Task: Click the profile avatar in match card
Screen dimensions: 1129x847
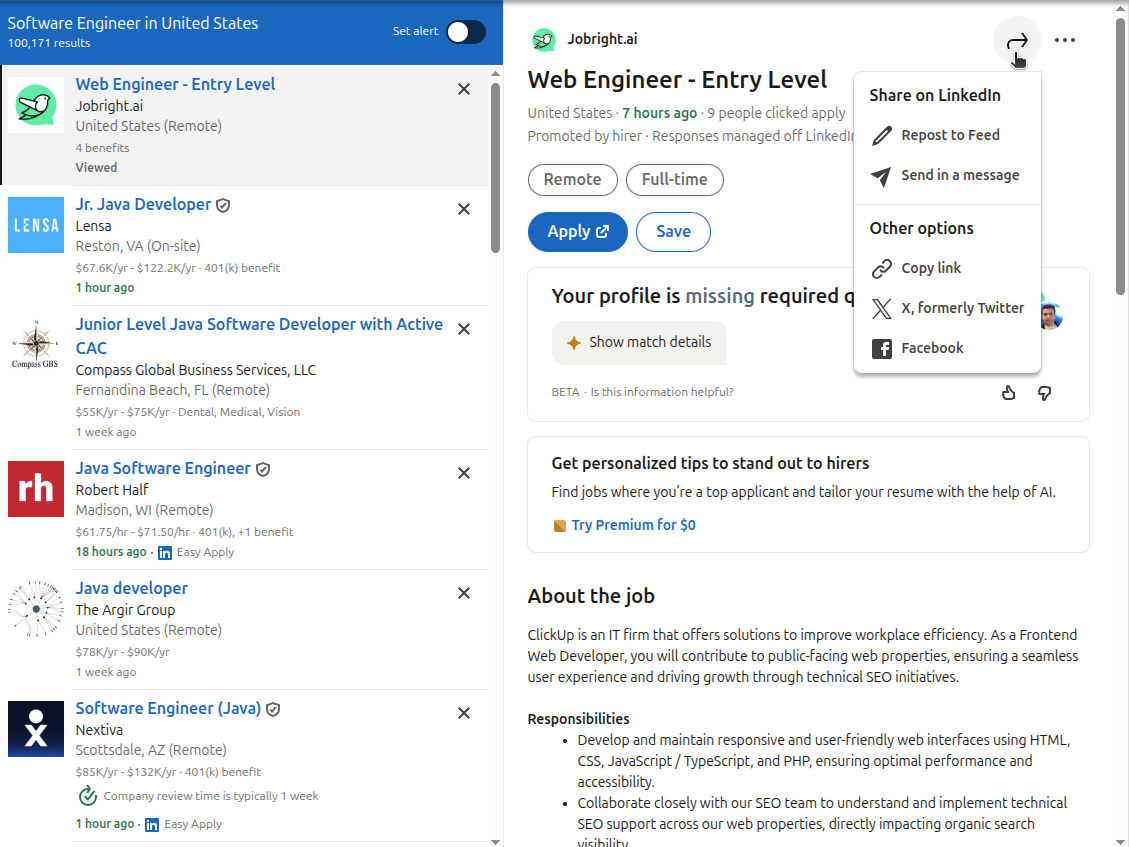Action: (x=1051, y=315)
